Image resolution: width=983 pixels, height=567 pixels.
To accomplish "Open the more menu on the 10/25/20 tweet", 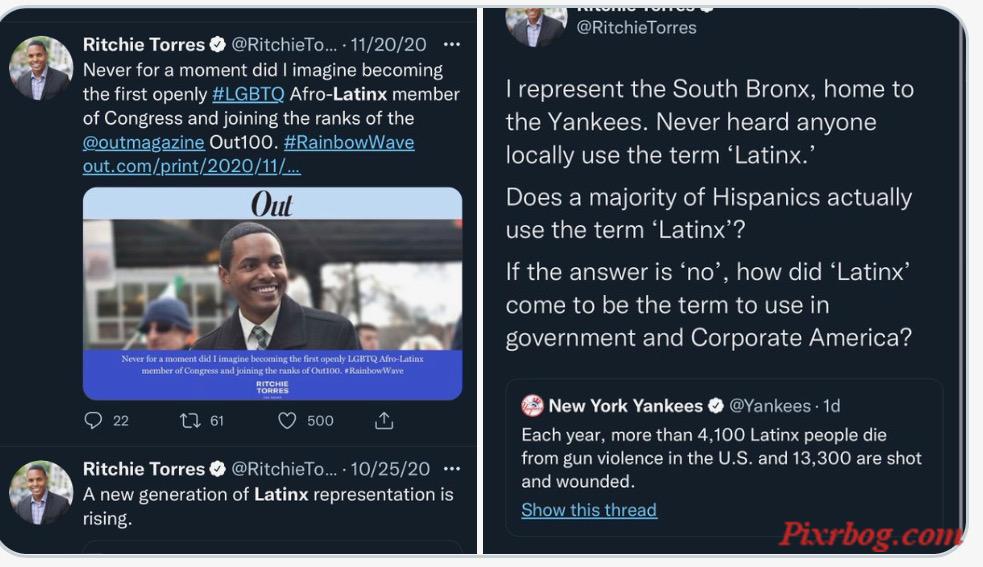I will pos(451,469).
